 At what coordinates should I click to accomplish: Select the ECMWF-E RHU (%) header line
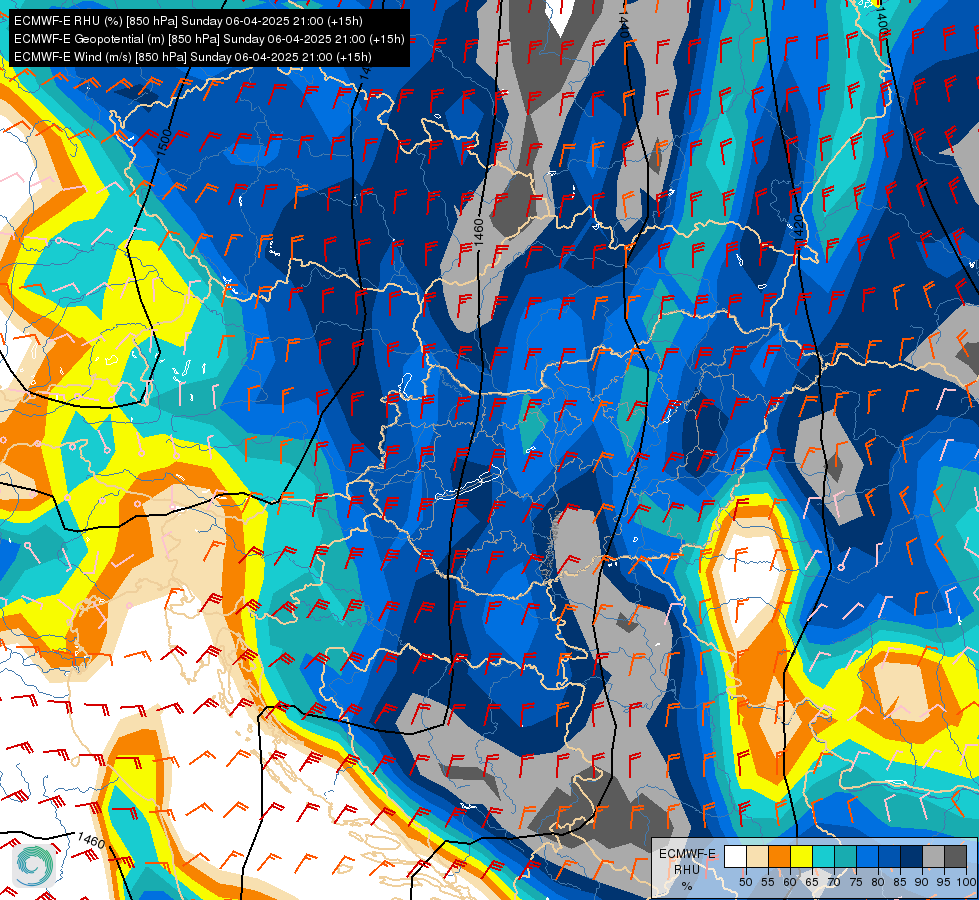pos(188,21)
